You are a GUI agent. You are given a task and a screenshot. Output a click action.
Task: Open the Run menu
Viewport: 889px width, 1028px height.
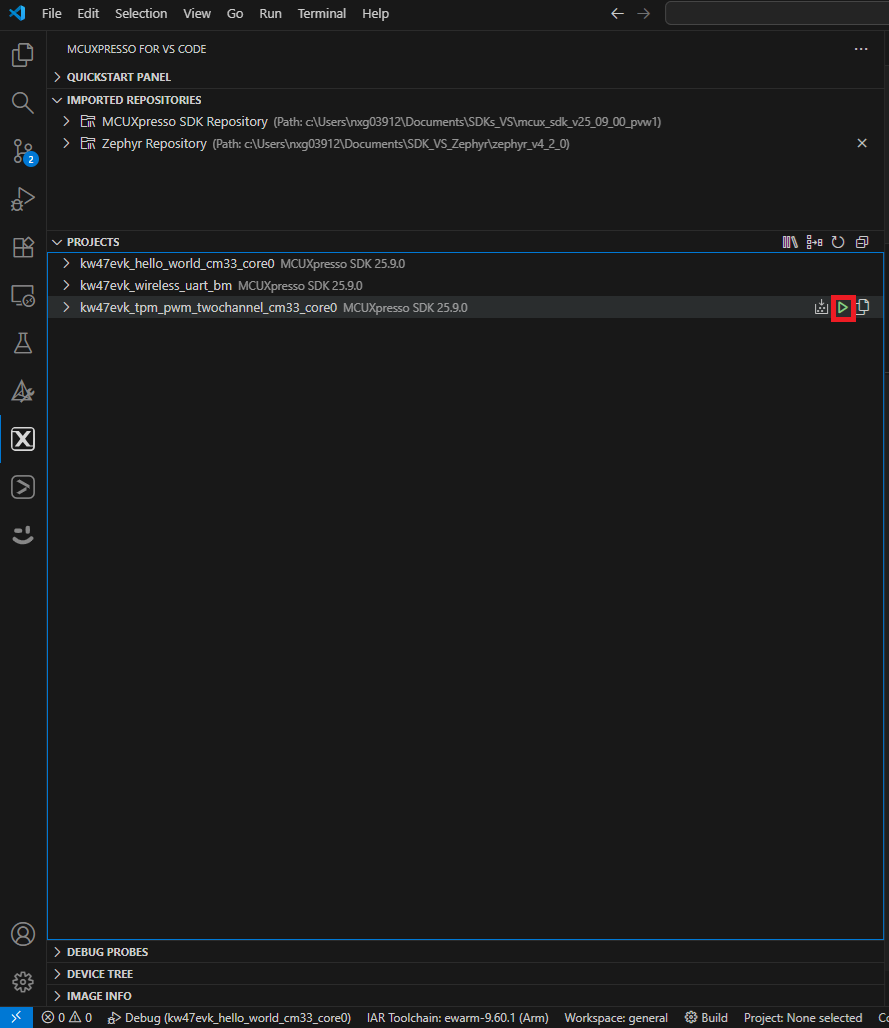click(x=270, y=13)
